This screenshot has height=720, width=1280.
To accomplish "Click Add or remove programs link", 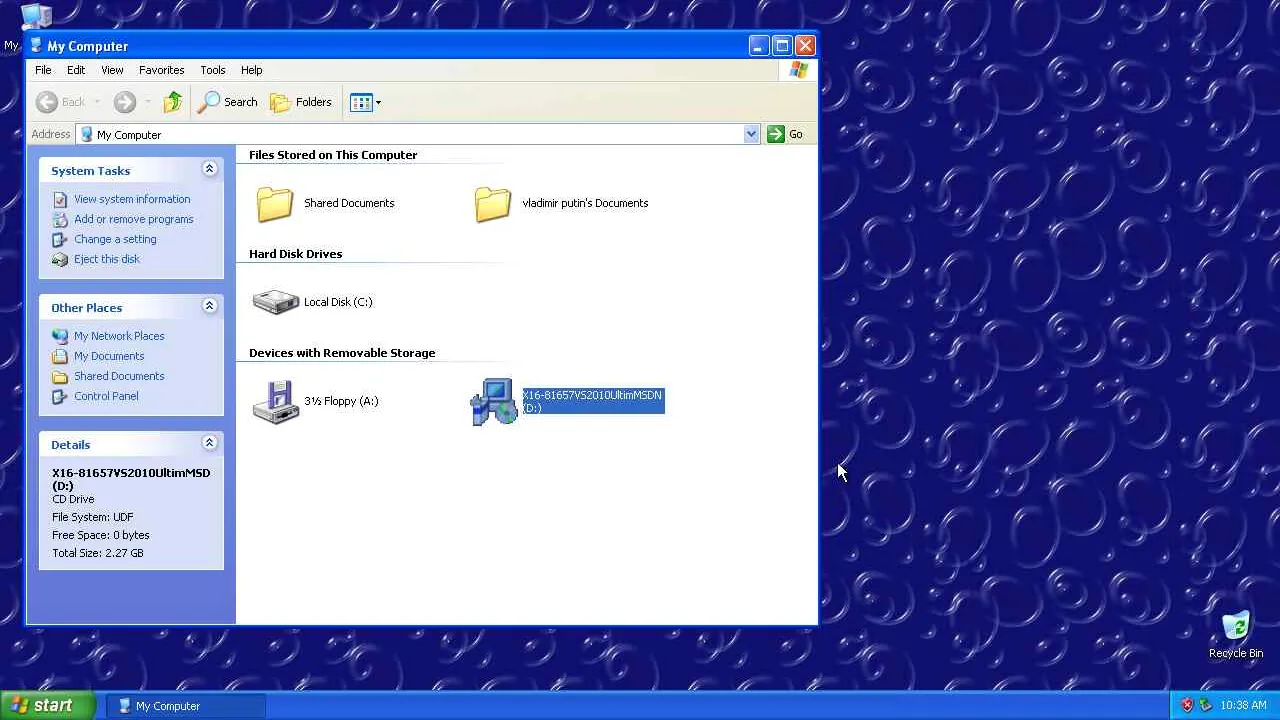I will tap(134, 219).
